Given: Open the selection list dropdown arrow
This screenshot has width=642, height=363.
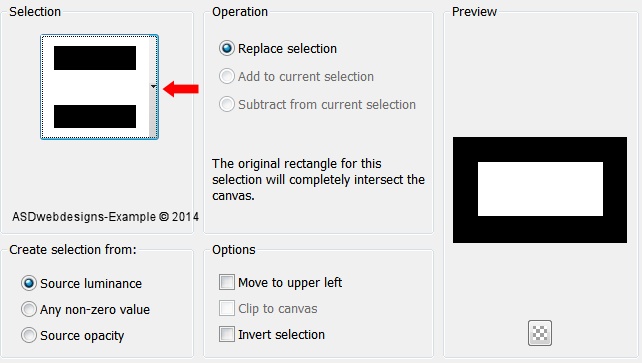Looking at the screenshot, I should [x=154, y=86].
